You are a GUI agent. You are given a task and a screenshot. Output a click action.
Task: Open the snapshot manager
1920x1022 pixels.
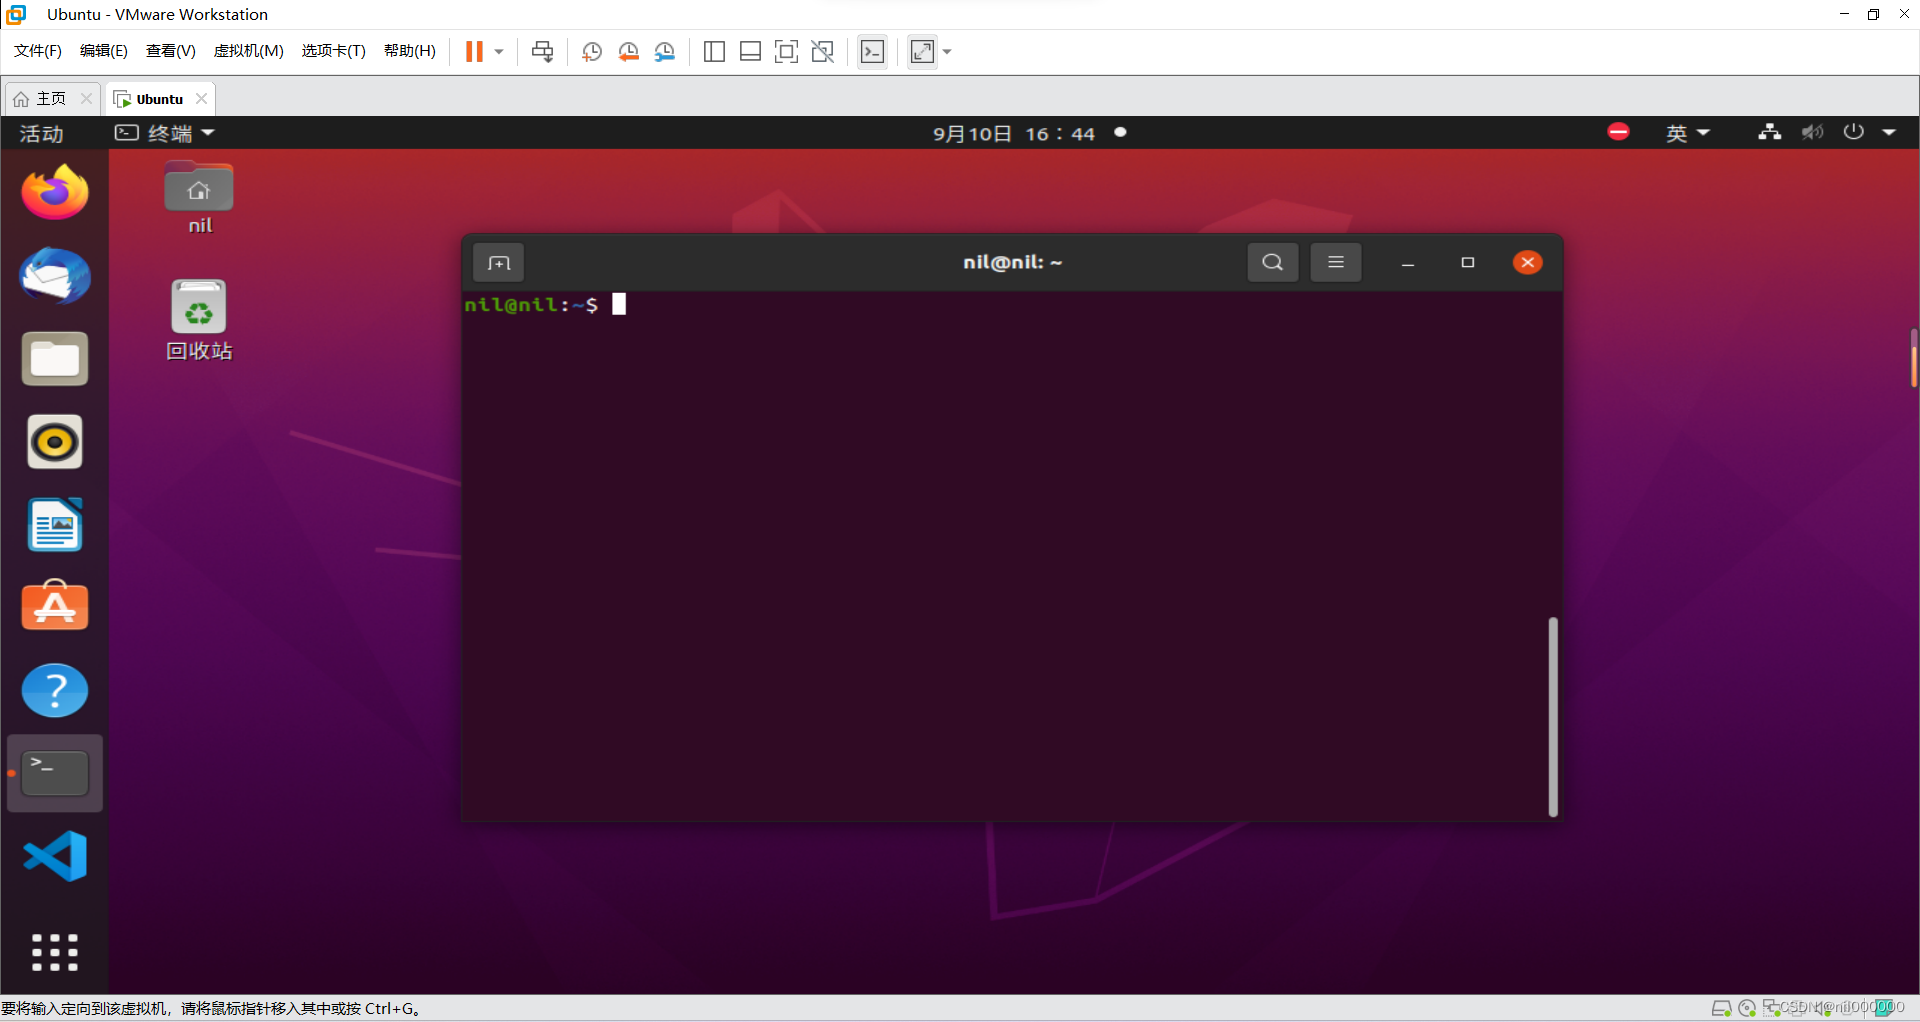tap(665, 52)
